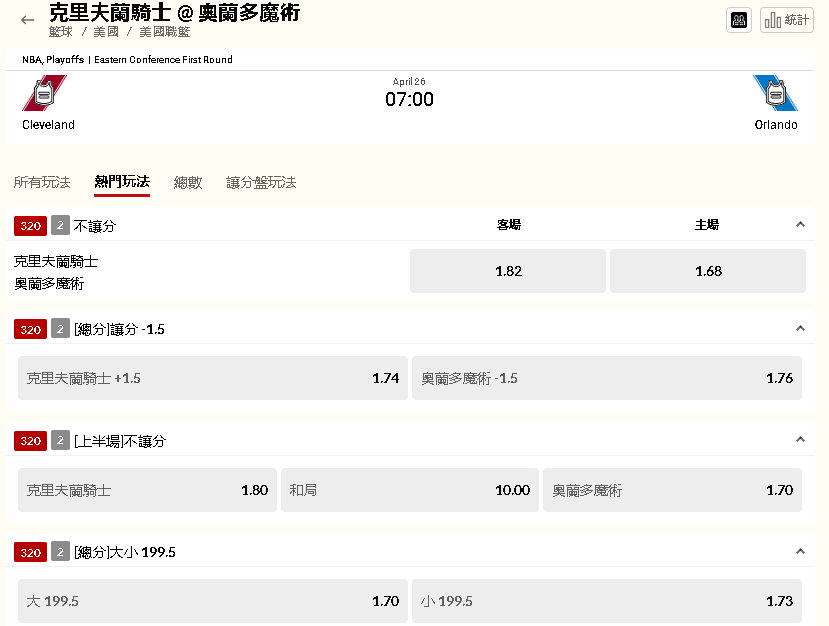Go back using the left arrow icon

point(27,20)
